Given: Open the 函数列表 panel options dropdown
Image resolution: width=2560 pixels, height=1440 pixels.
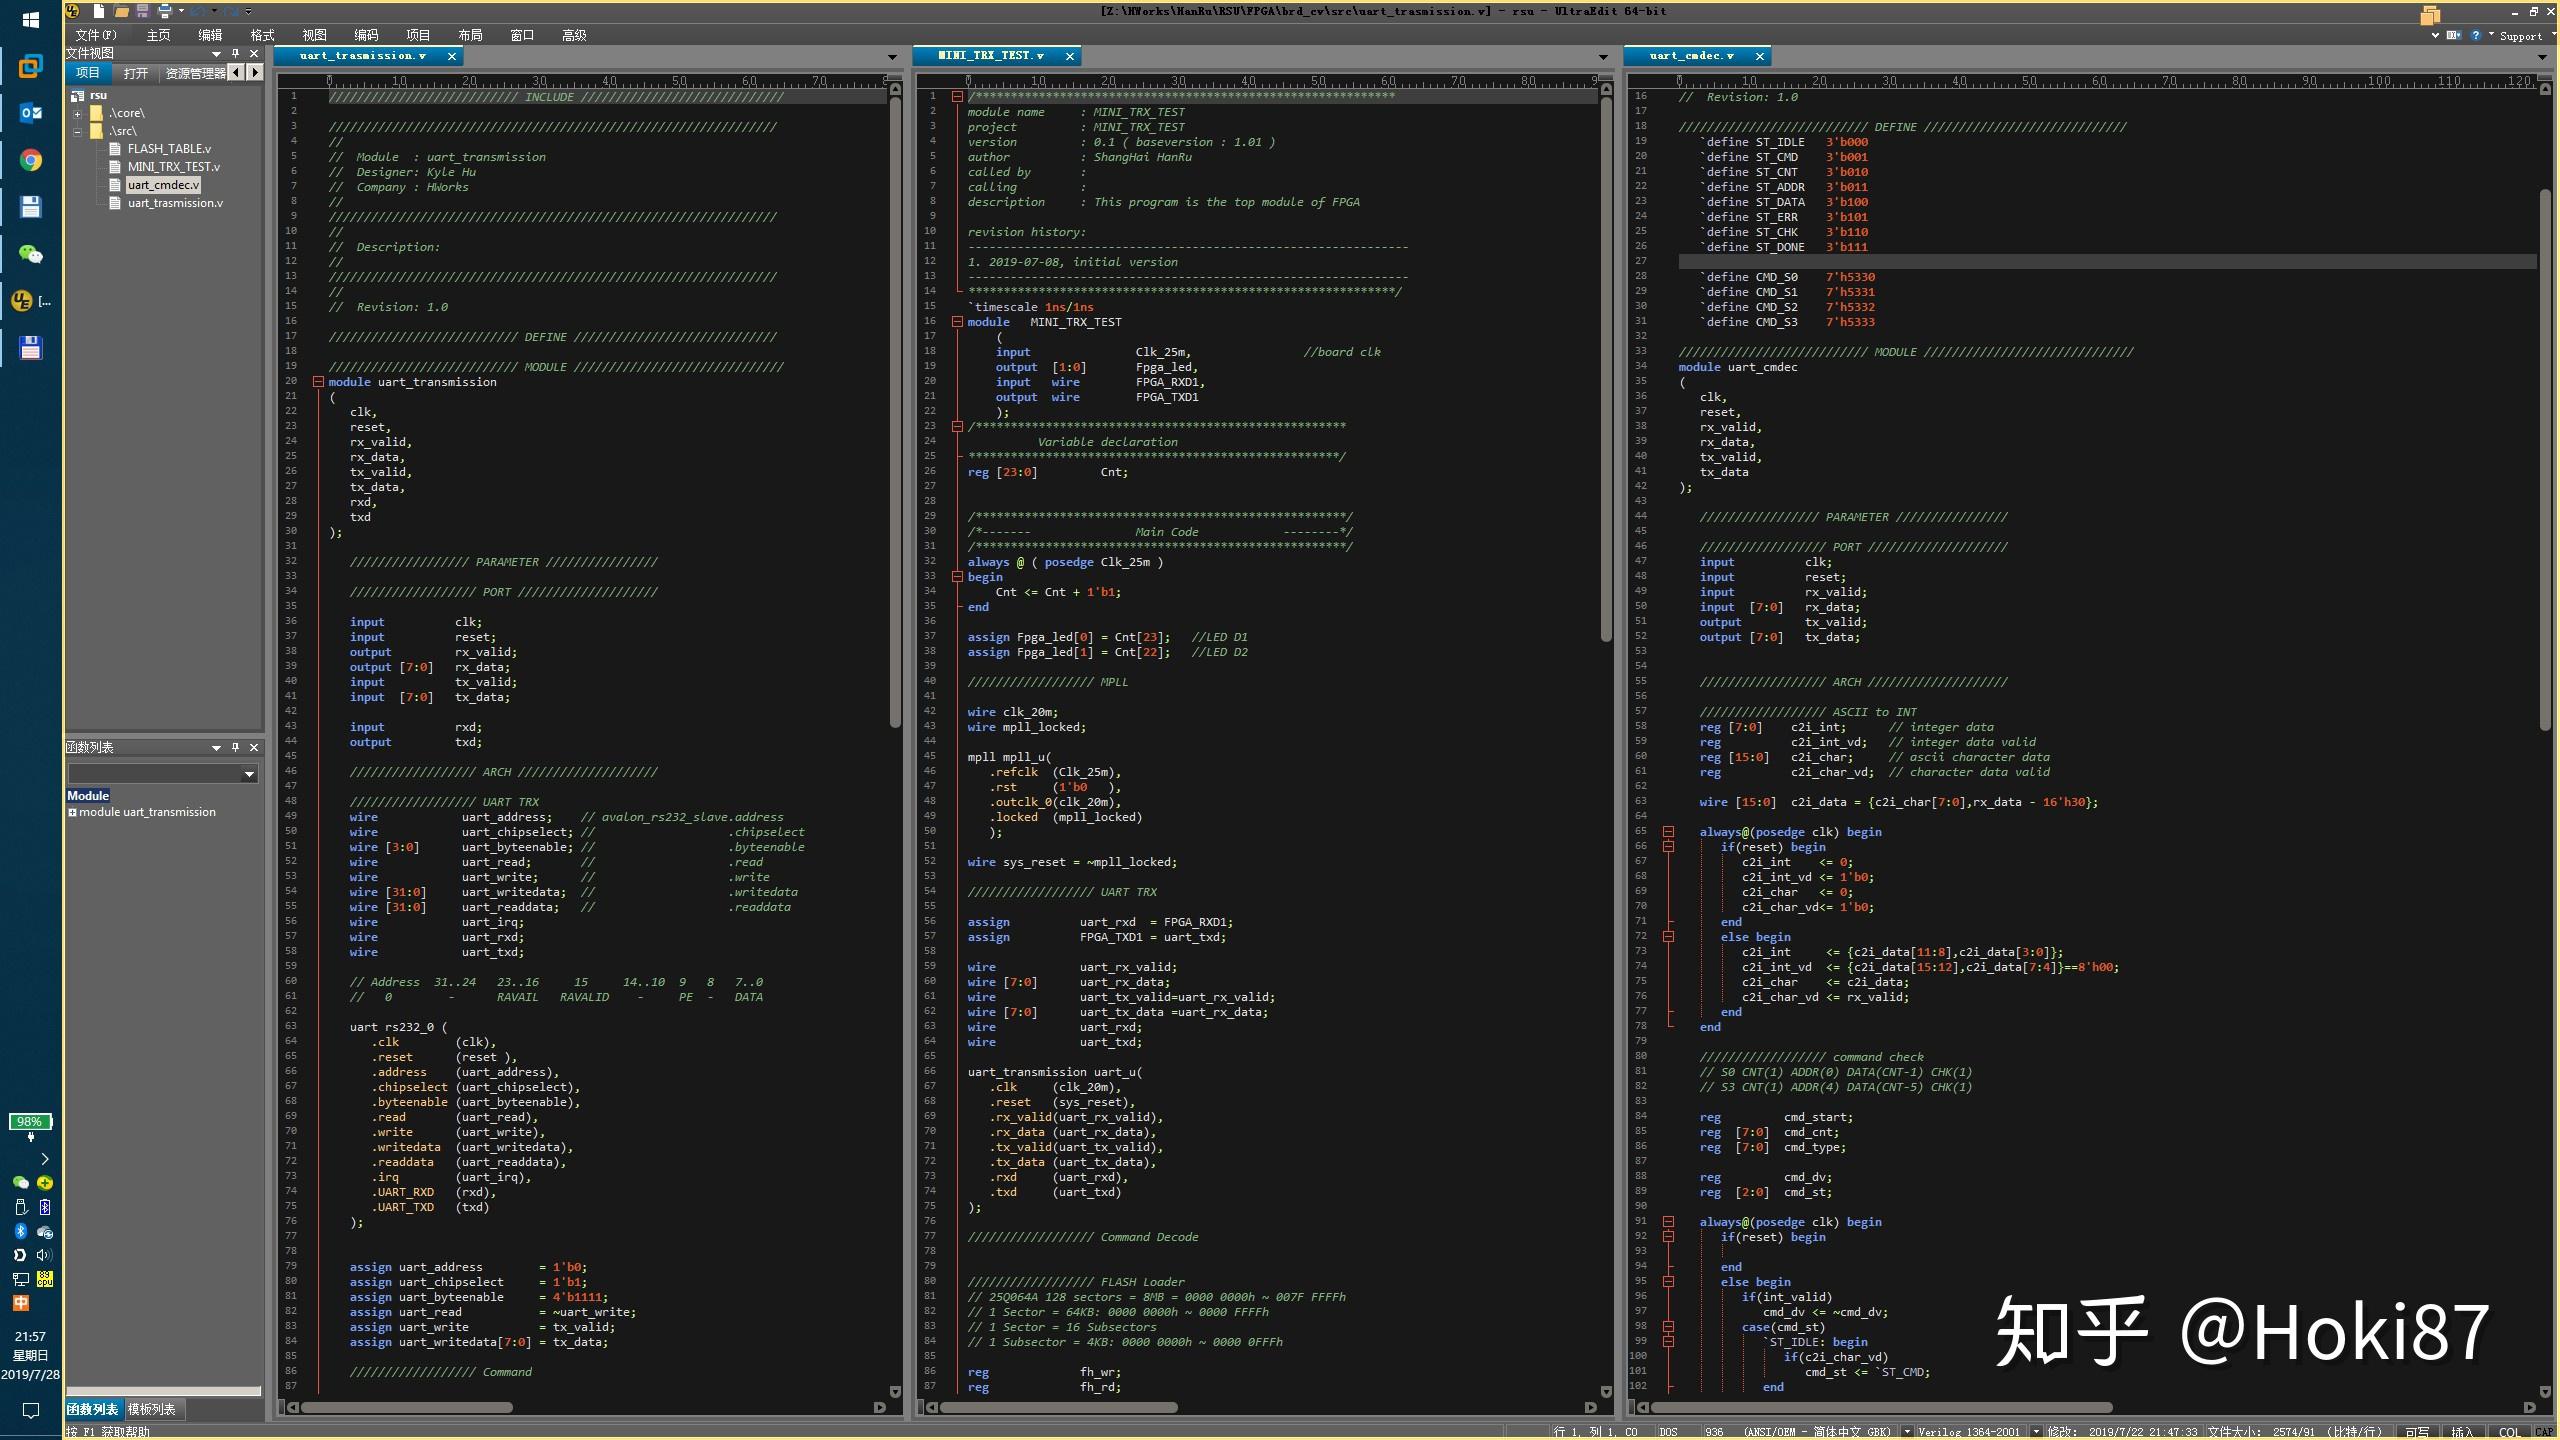Looking at the screenshot, I should 216,748.
